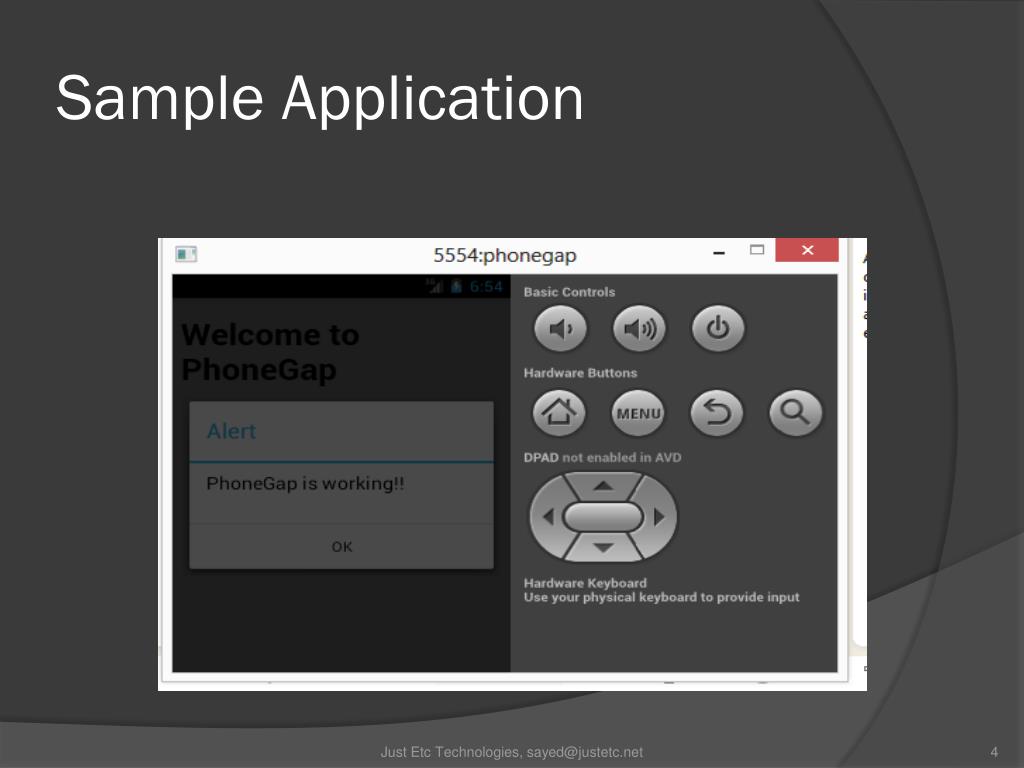
Task: Click the battery icon in Android status bar
Action: pyautogui.click(x=456, y=286)
